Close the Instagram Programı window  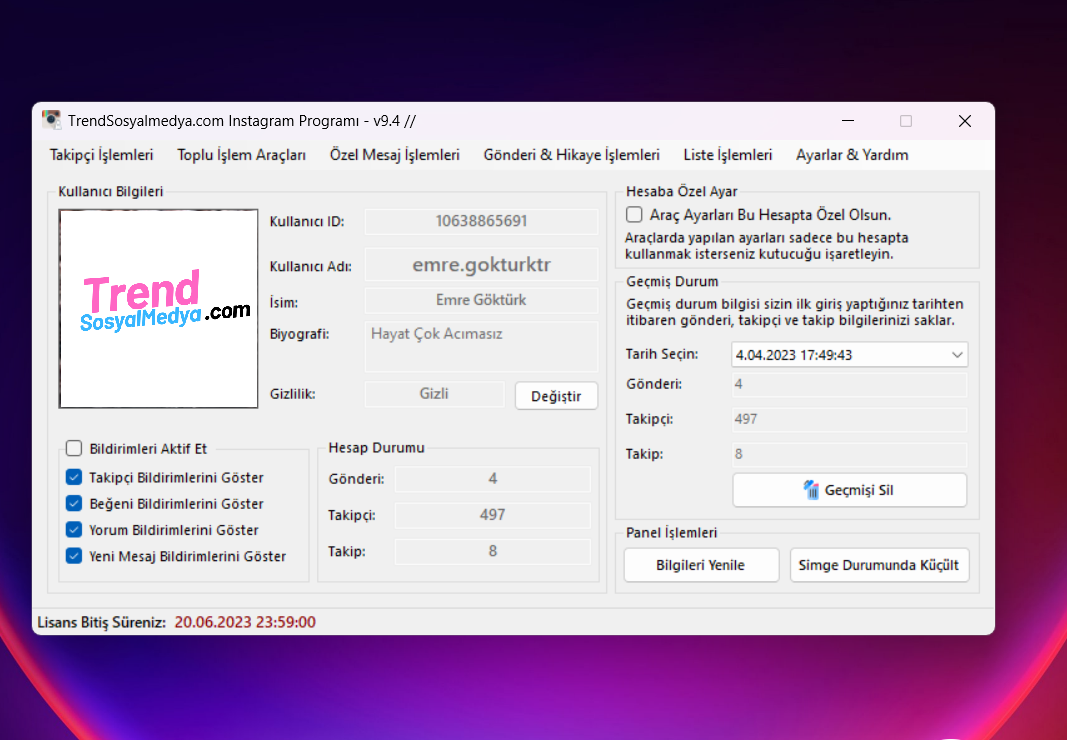[964, 121]
